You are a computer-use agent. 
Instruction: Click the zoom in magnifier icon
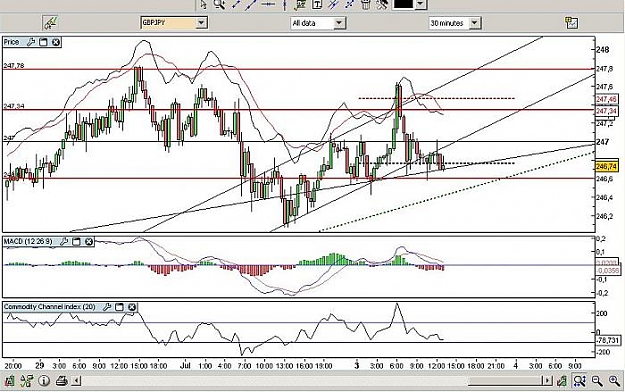[x=614, y=381]
